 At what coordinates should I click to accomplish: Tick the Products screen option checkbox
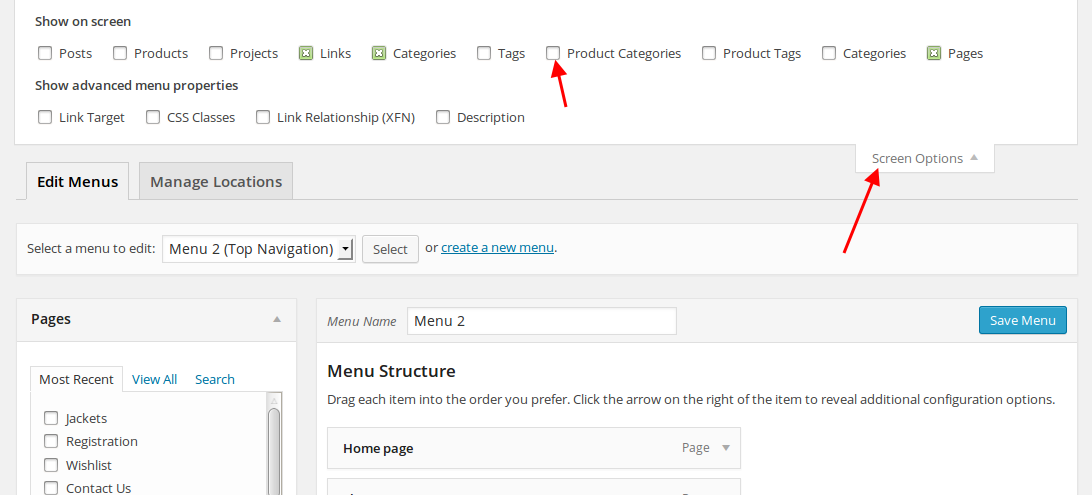point(120,53)
